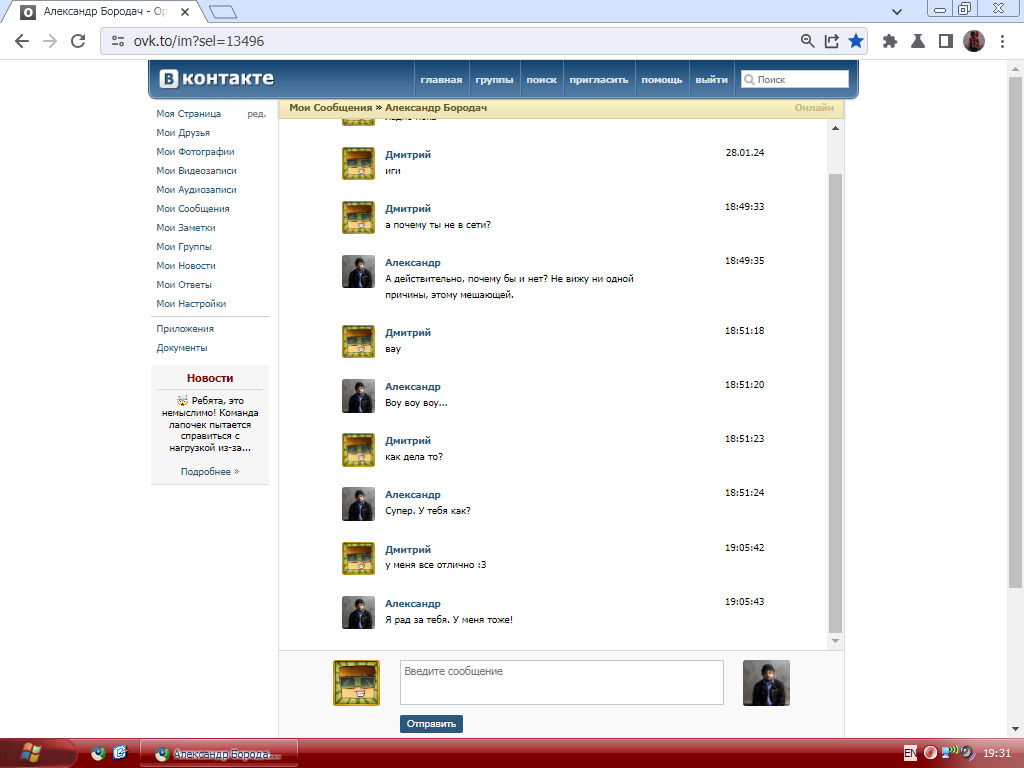Click Дмитрий avatar beside 'у меня все отлично :3'
1024x768 pixels.
click(x=359, y=558)
